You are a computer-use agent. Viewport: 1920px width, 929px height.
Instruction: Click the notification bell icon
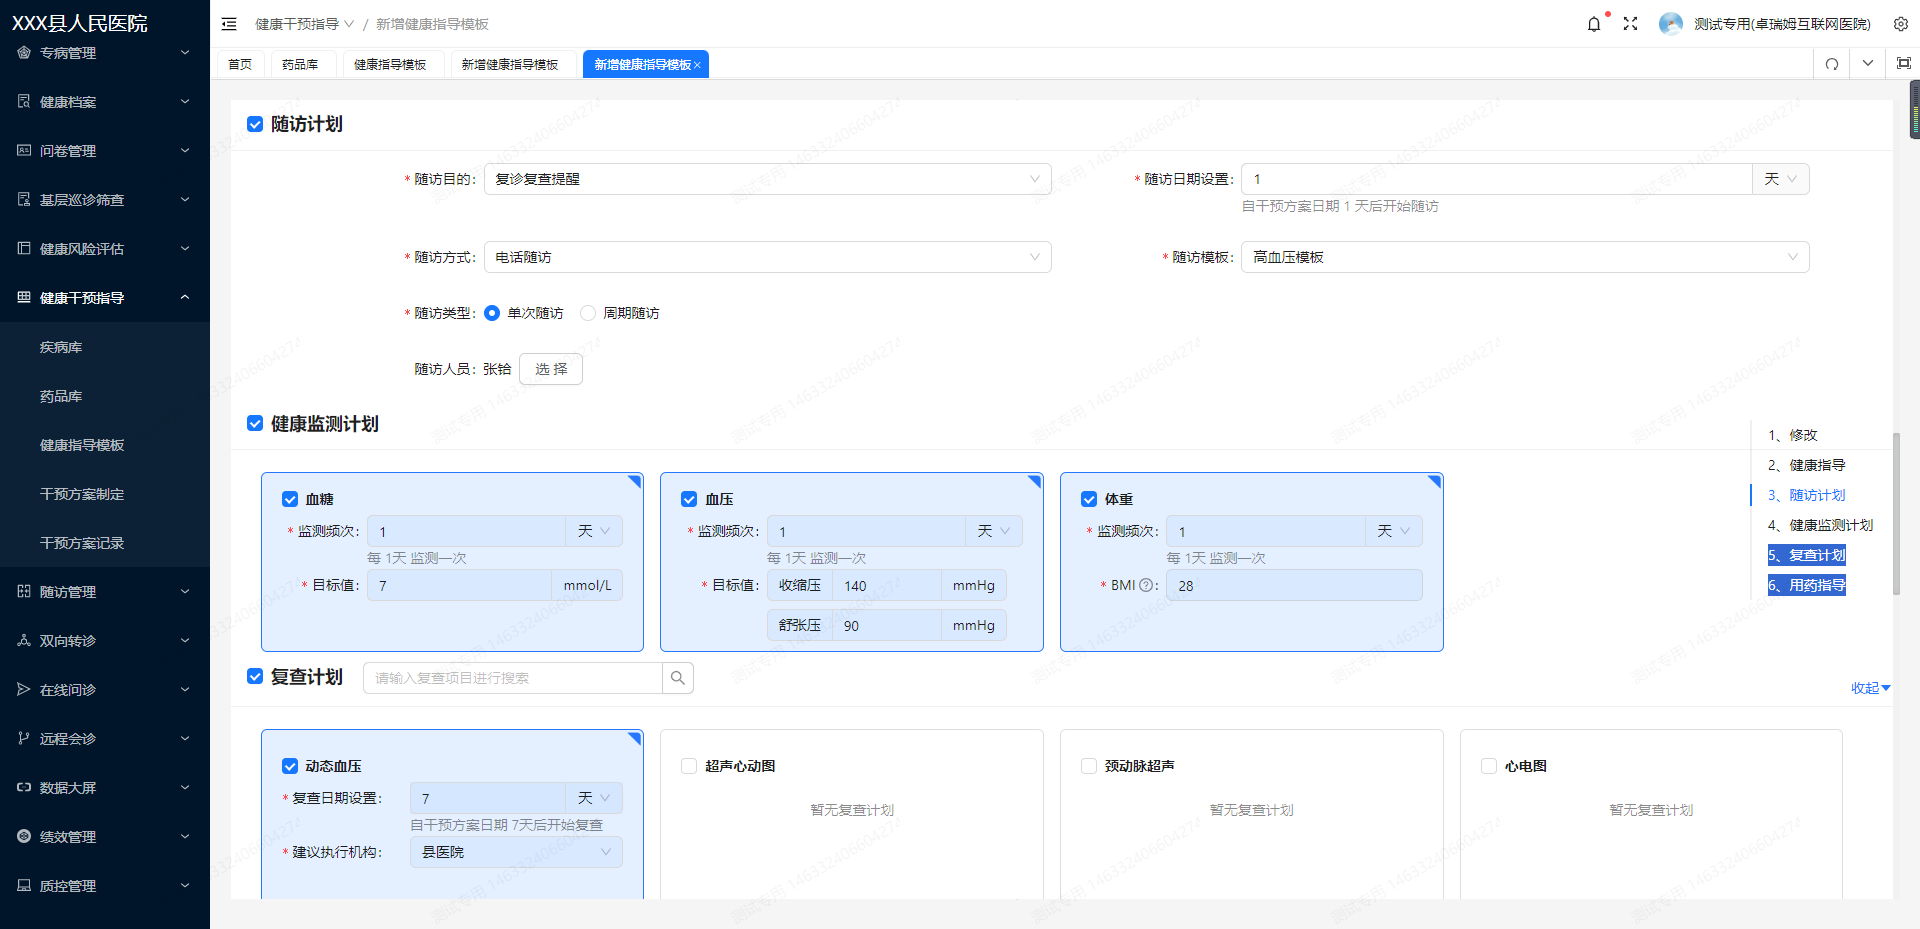[x=1593, y=24]
